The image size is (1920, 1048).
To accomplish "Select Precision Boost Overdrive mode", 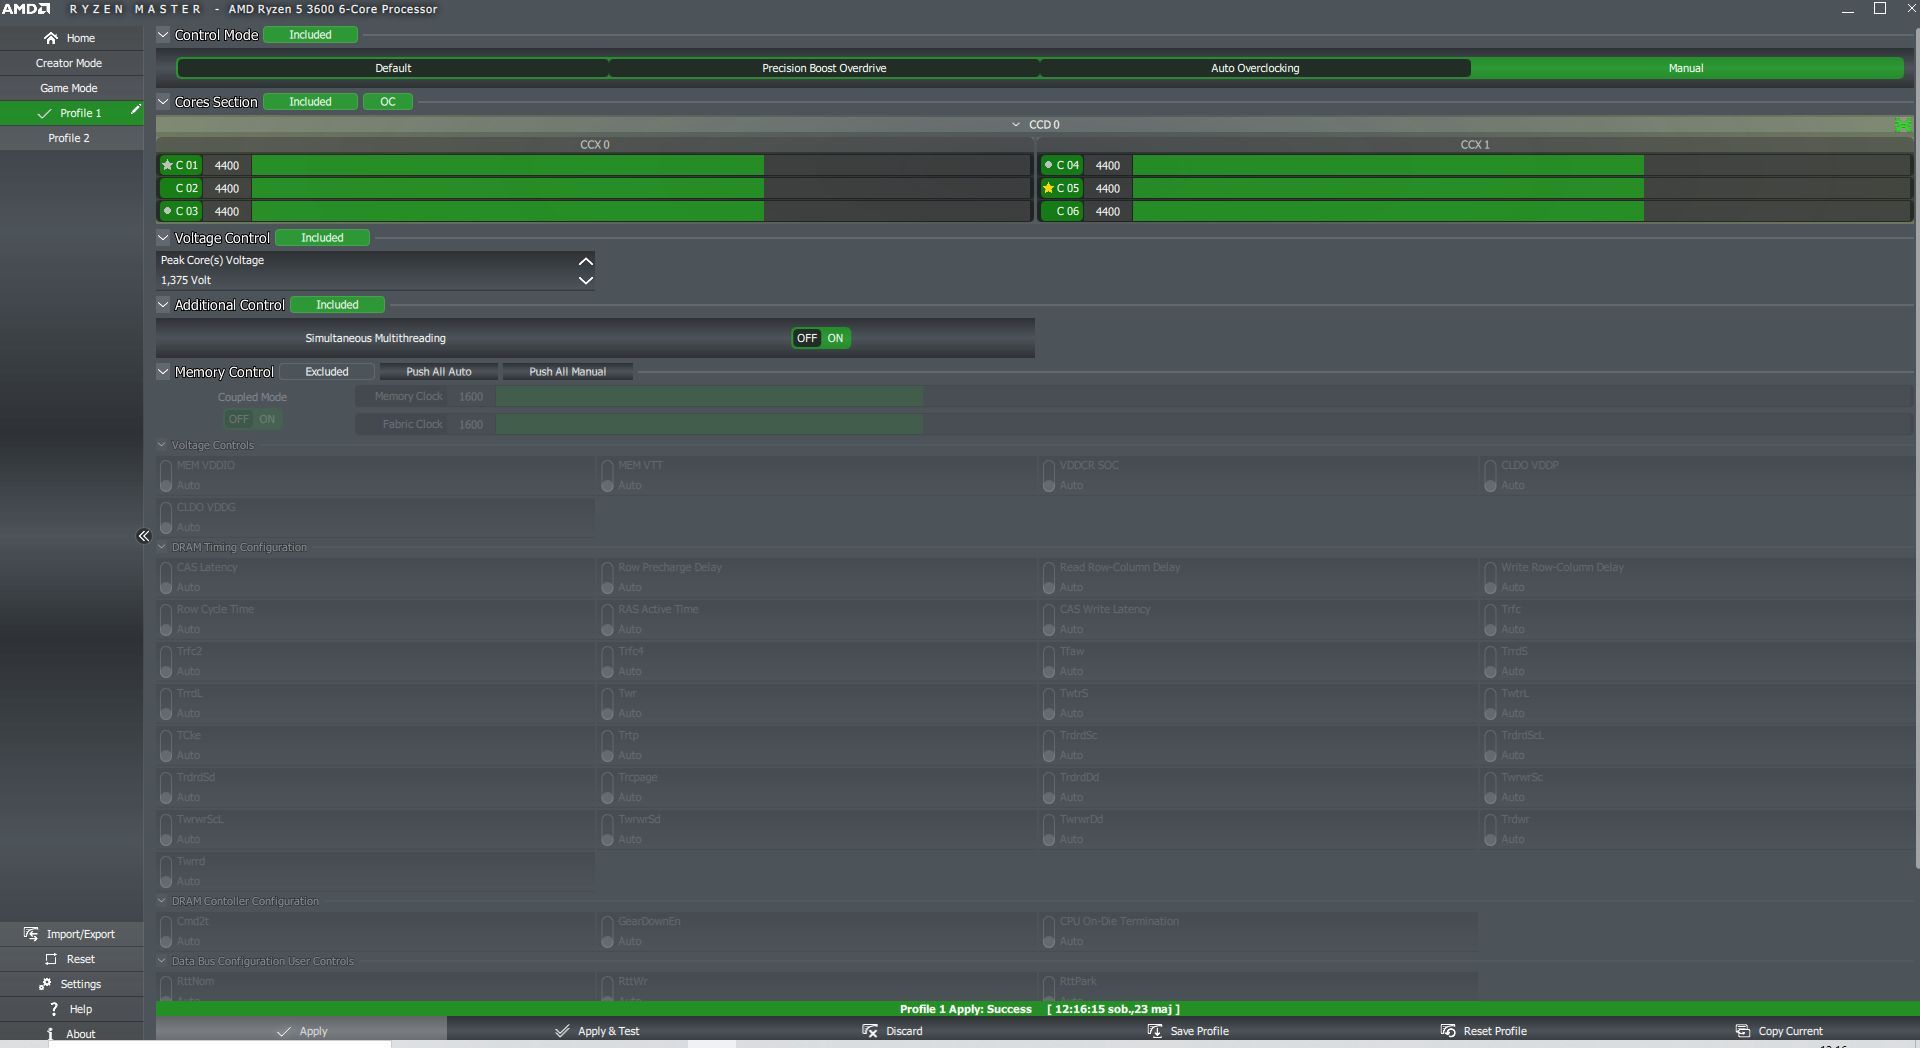I will (x=824, y=68).
